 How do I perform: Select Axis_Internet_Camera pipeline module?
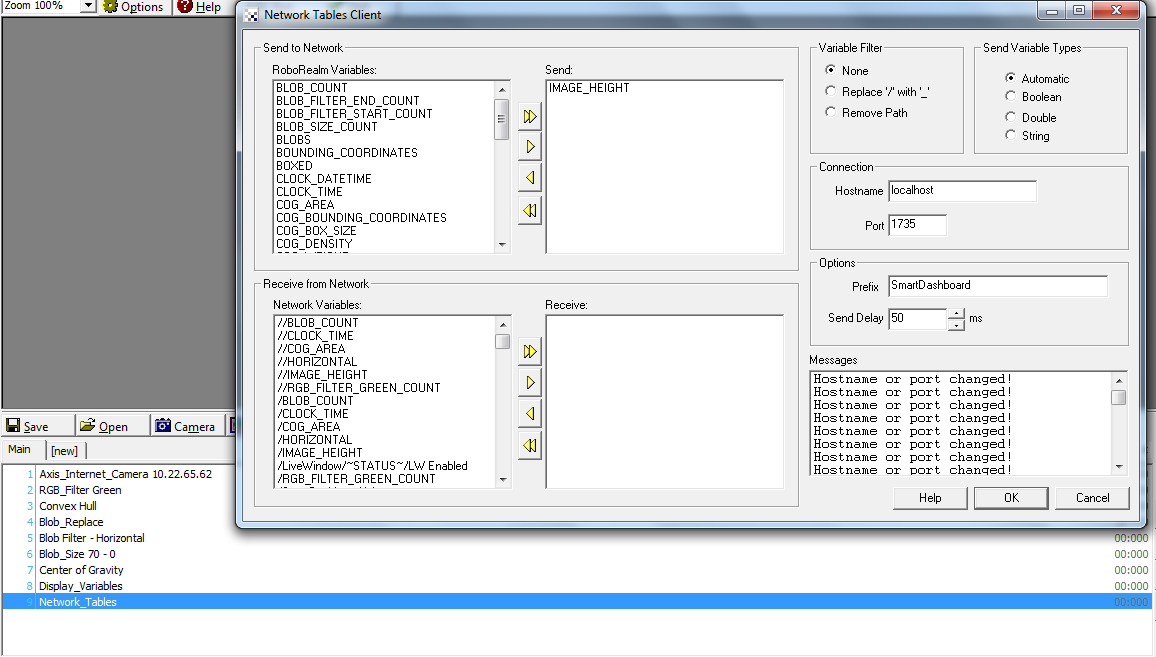click(x=125, y=474)
